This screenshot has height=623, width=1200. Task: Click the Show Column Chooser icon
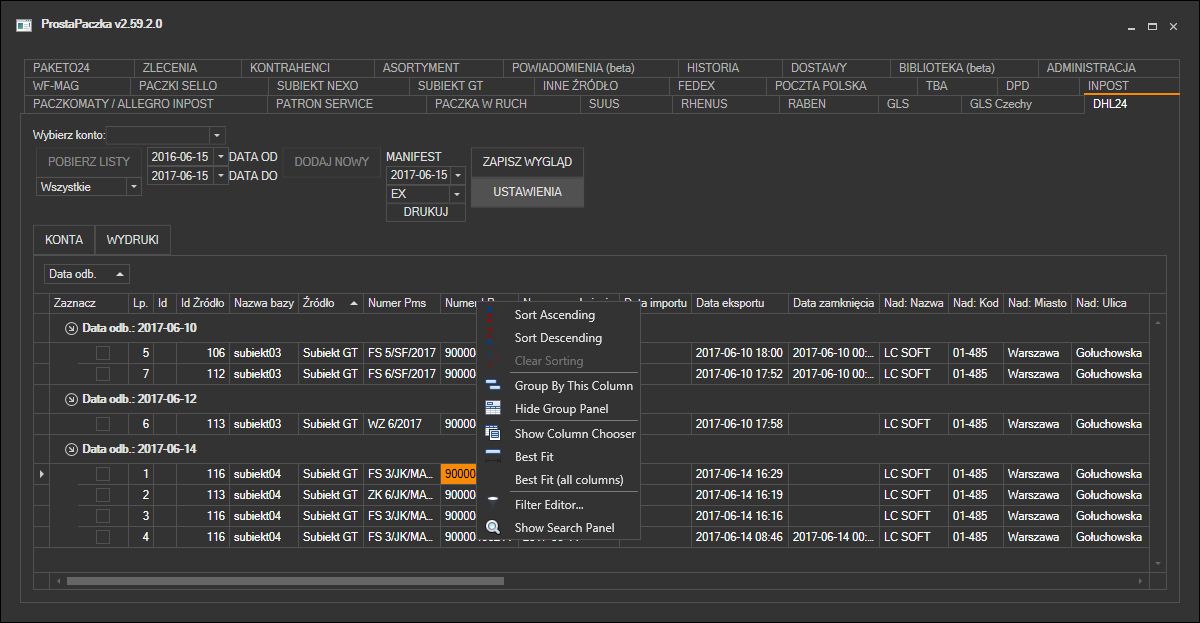[492, 433]
